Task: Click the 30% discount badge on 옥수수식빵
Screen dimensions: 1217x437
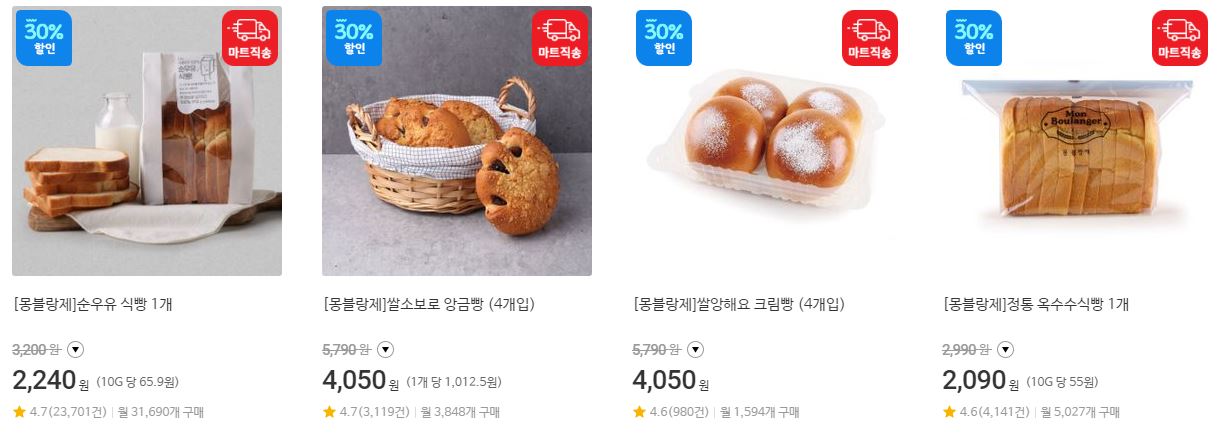Action: click(974, 37)
